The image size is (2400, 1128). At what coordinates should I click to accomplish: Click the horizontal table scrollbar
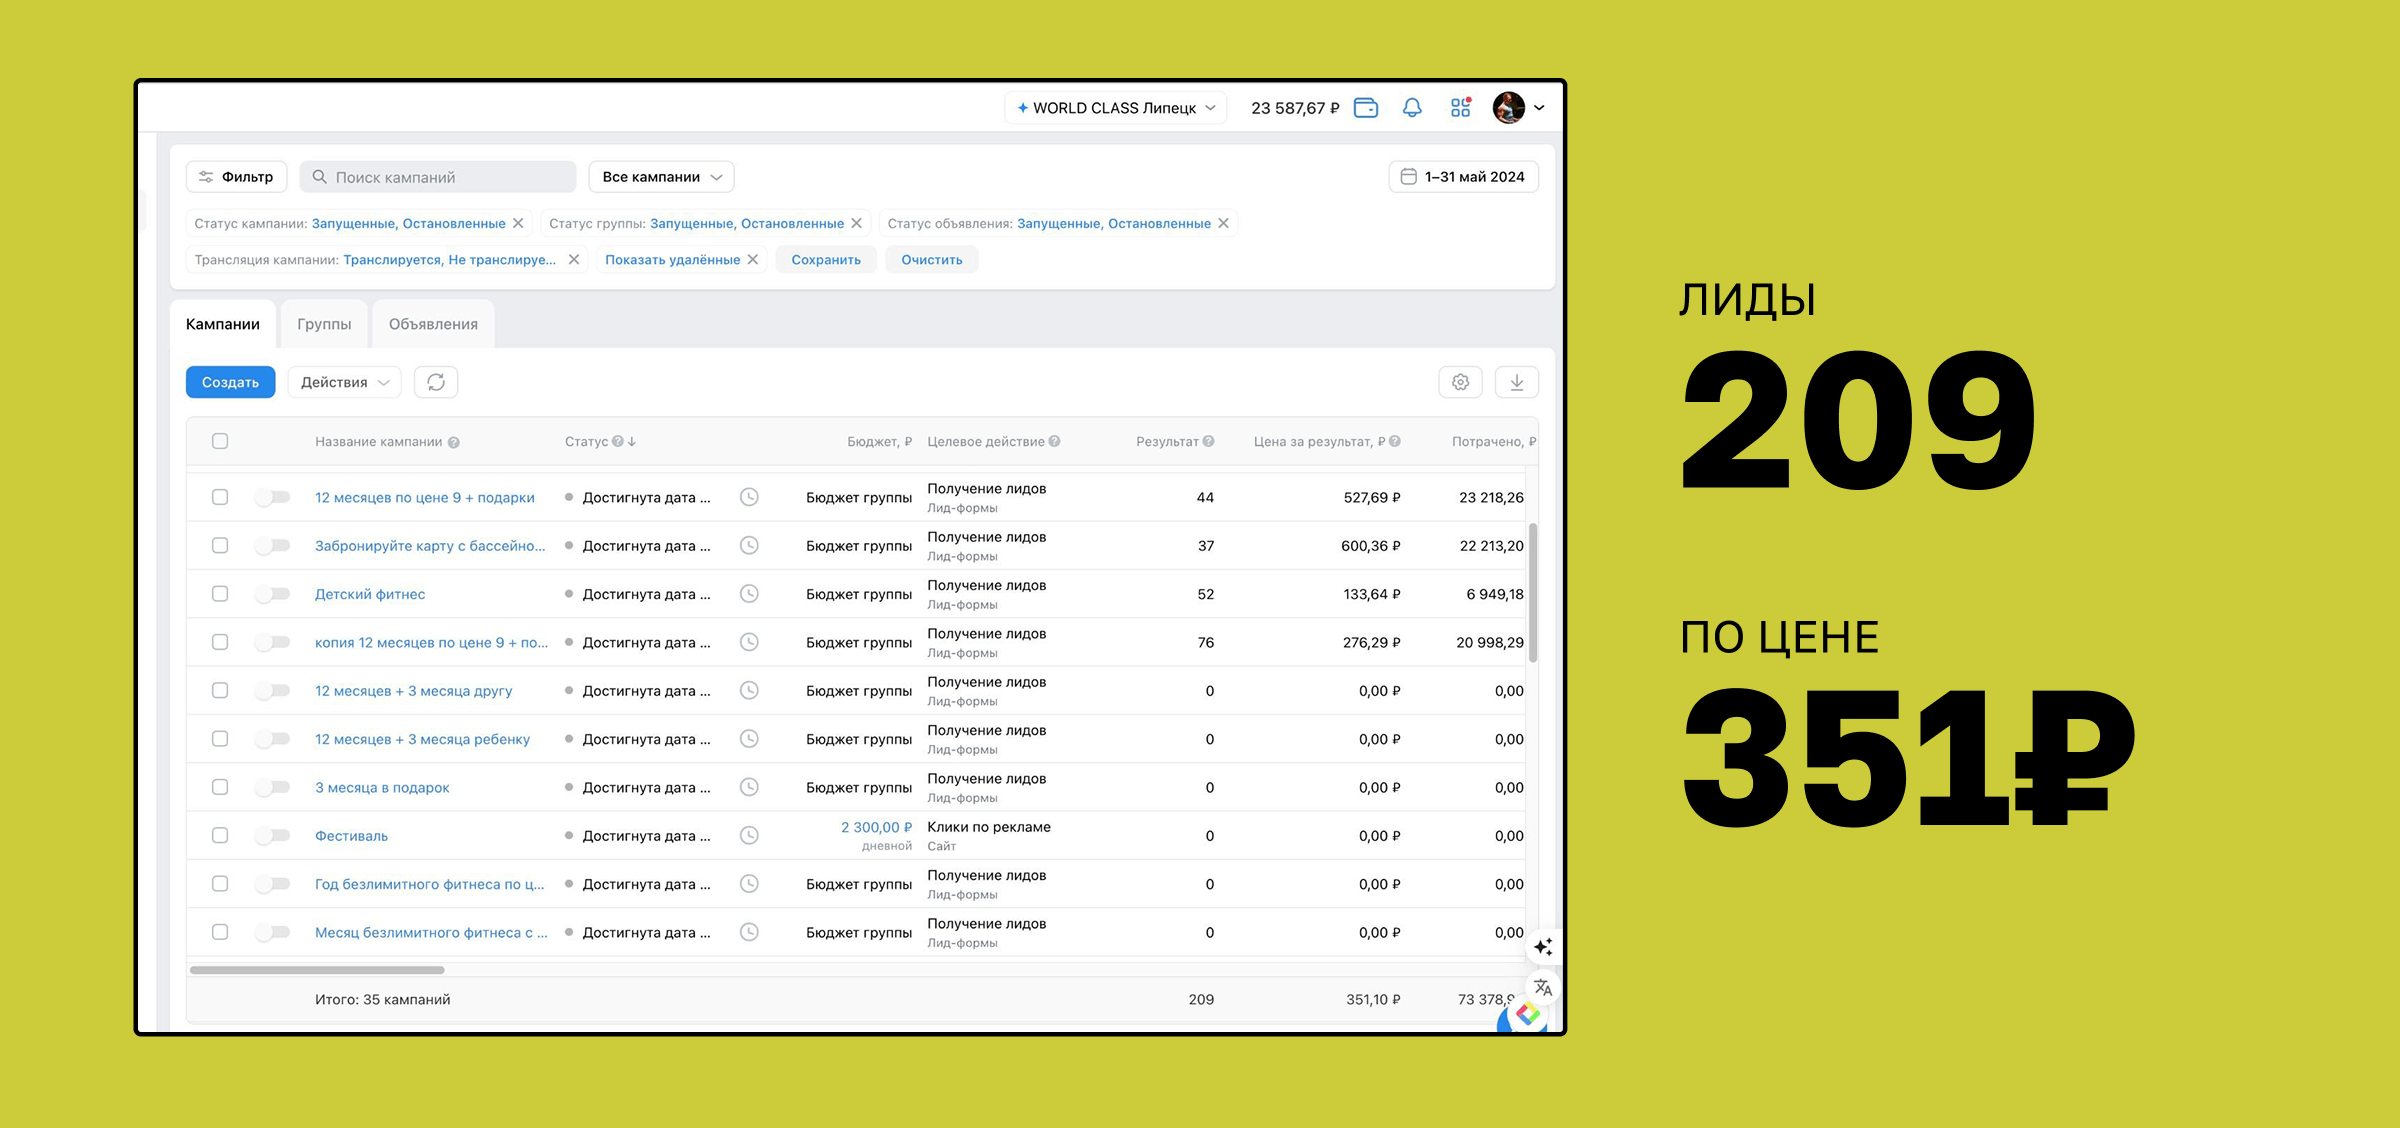(x=317, y=970)
